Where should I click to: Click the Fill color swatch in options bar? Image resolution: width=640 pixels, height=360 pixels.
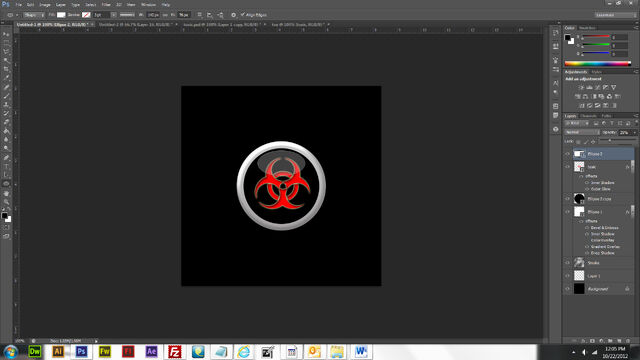tap(61, 15)
